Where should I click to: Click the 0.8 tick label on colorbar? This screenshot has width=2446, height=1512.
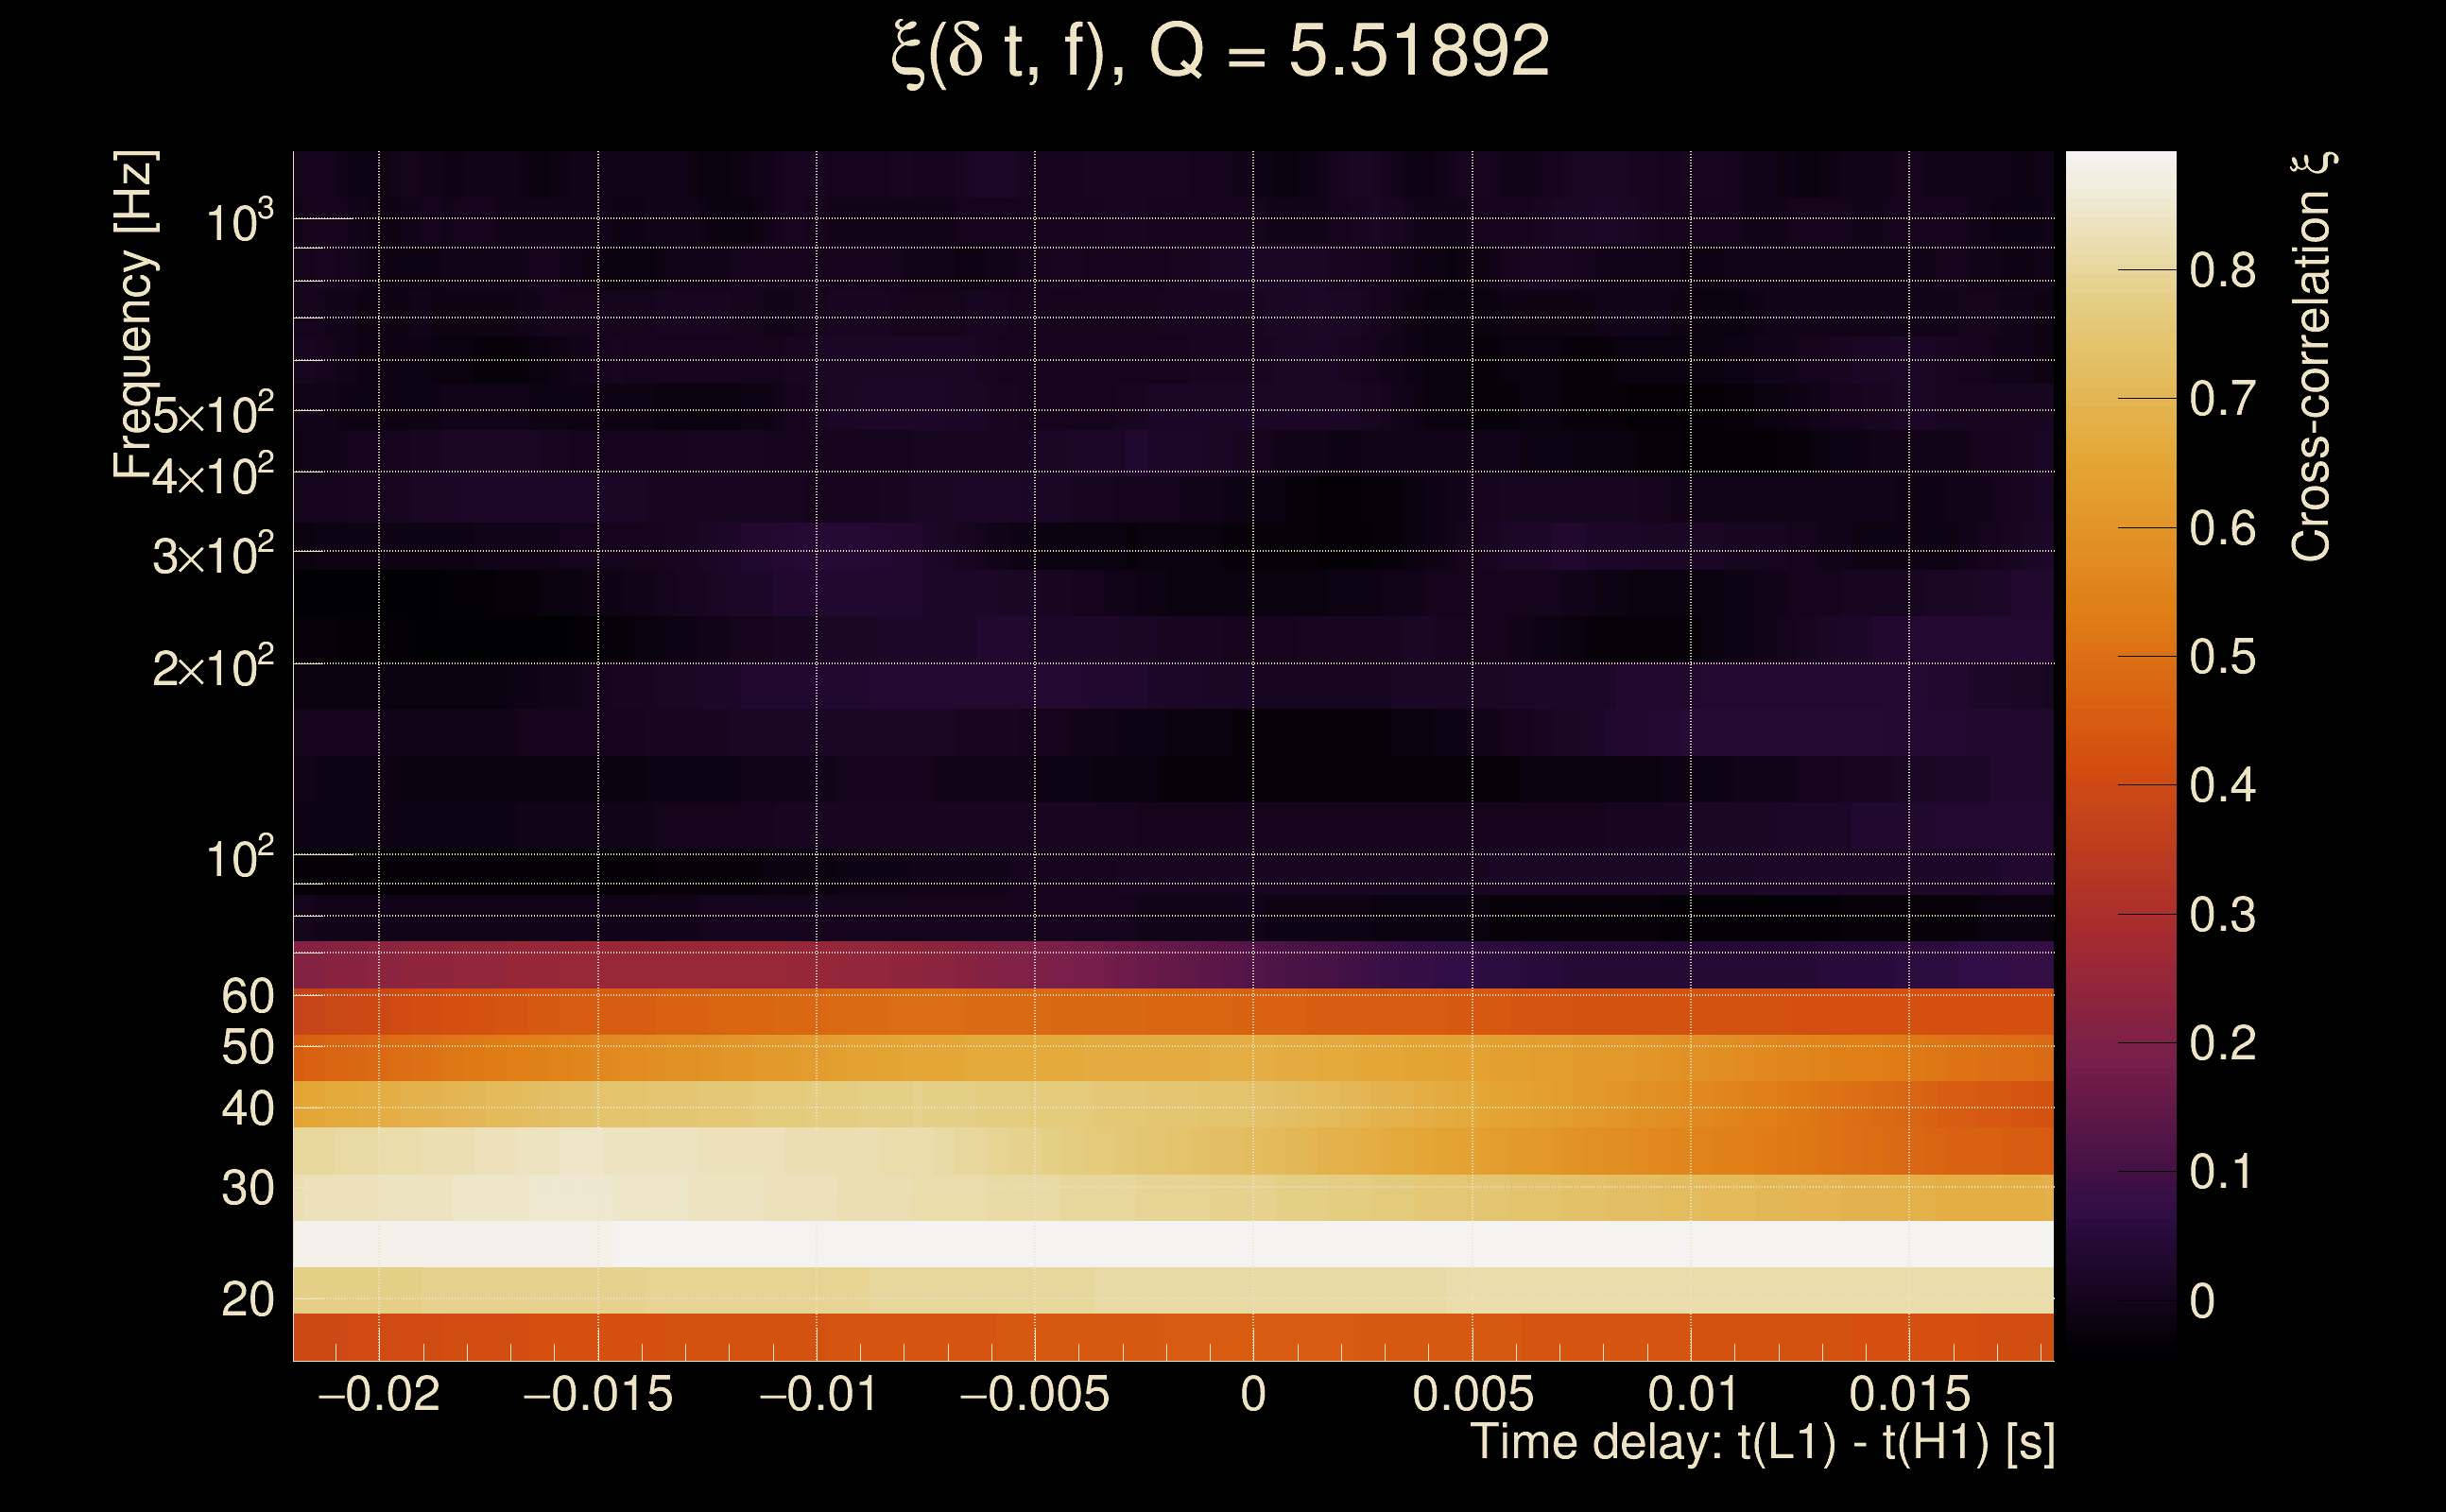coord(2222,271)
